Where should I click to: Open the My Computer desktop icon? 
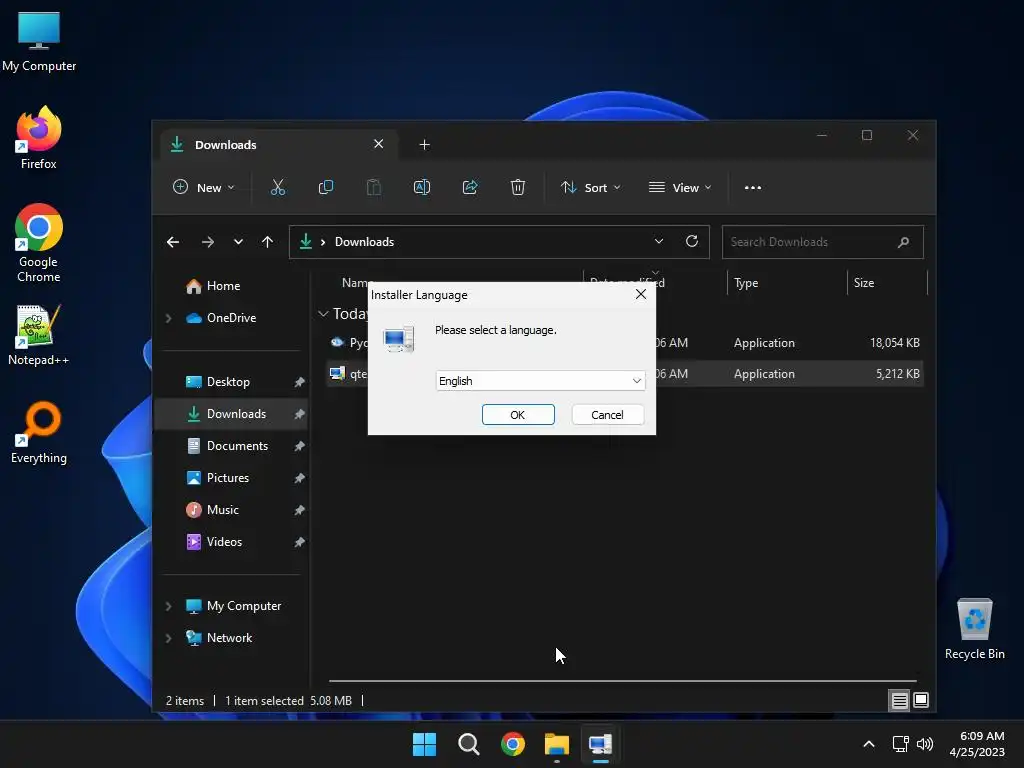[x=39, y=41]
